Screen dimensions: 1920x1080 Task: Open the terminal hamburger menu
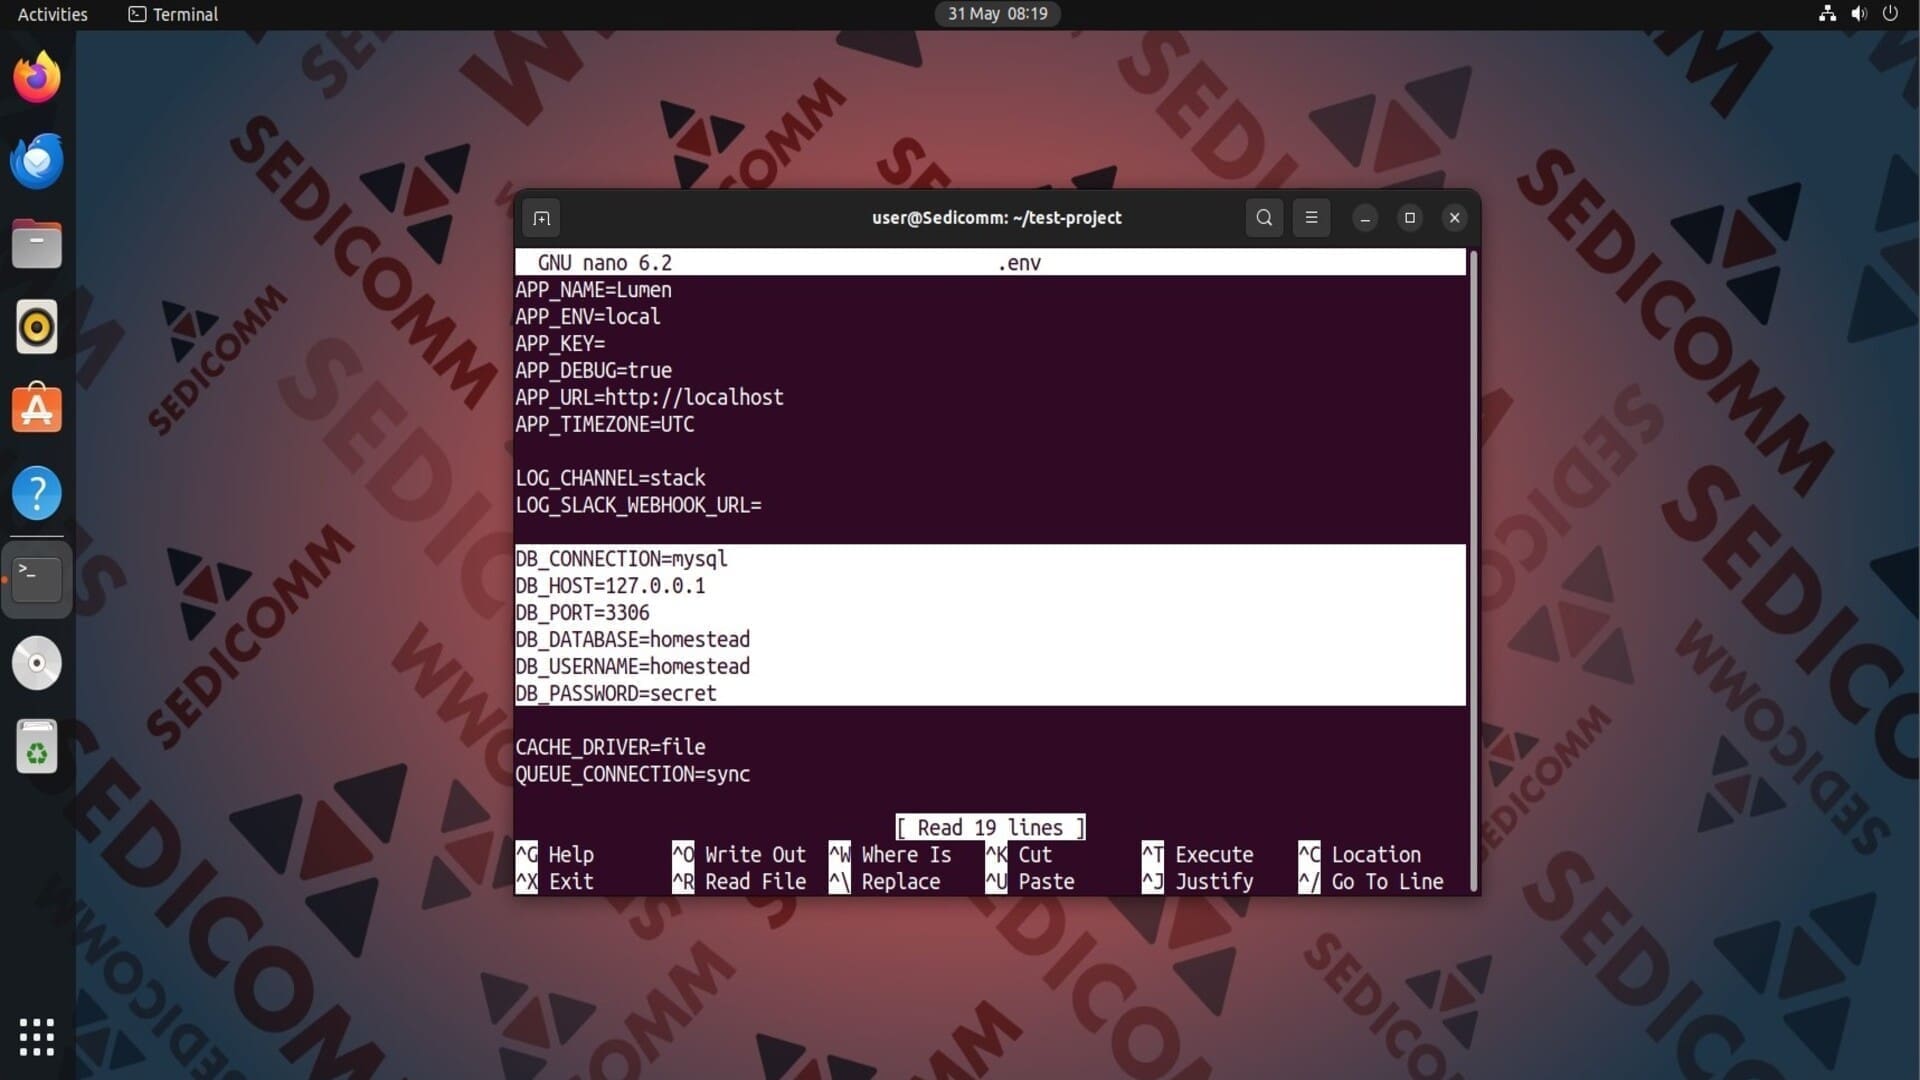[x=1311, y=218]
